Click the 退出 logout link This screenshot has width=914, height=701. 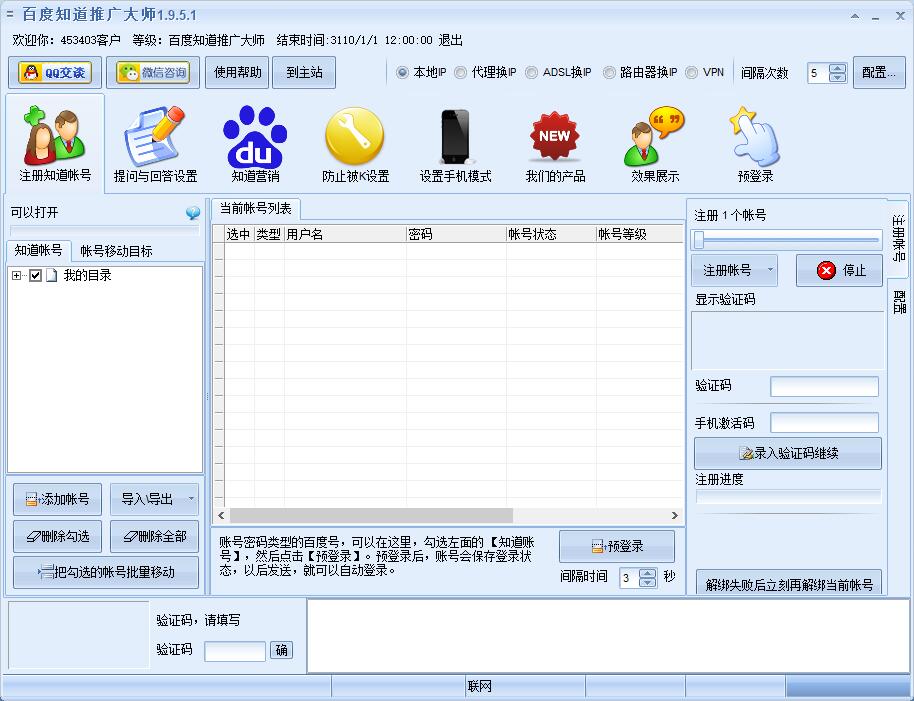click(x=451, y=40)
